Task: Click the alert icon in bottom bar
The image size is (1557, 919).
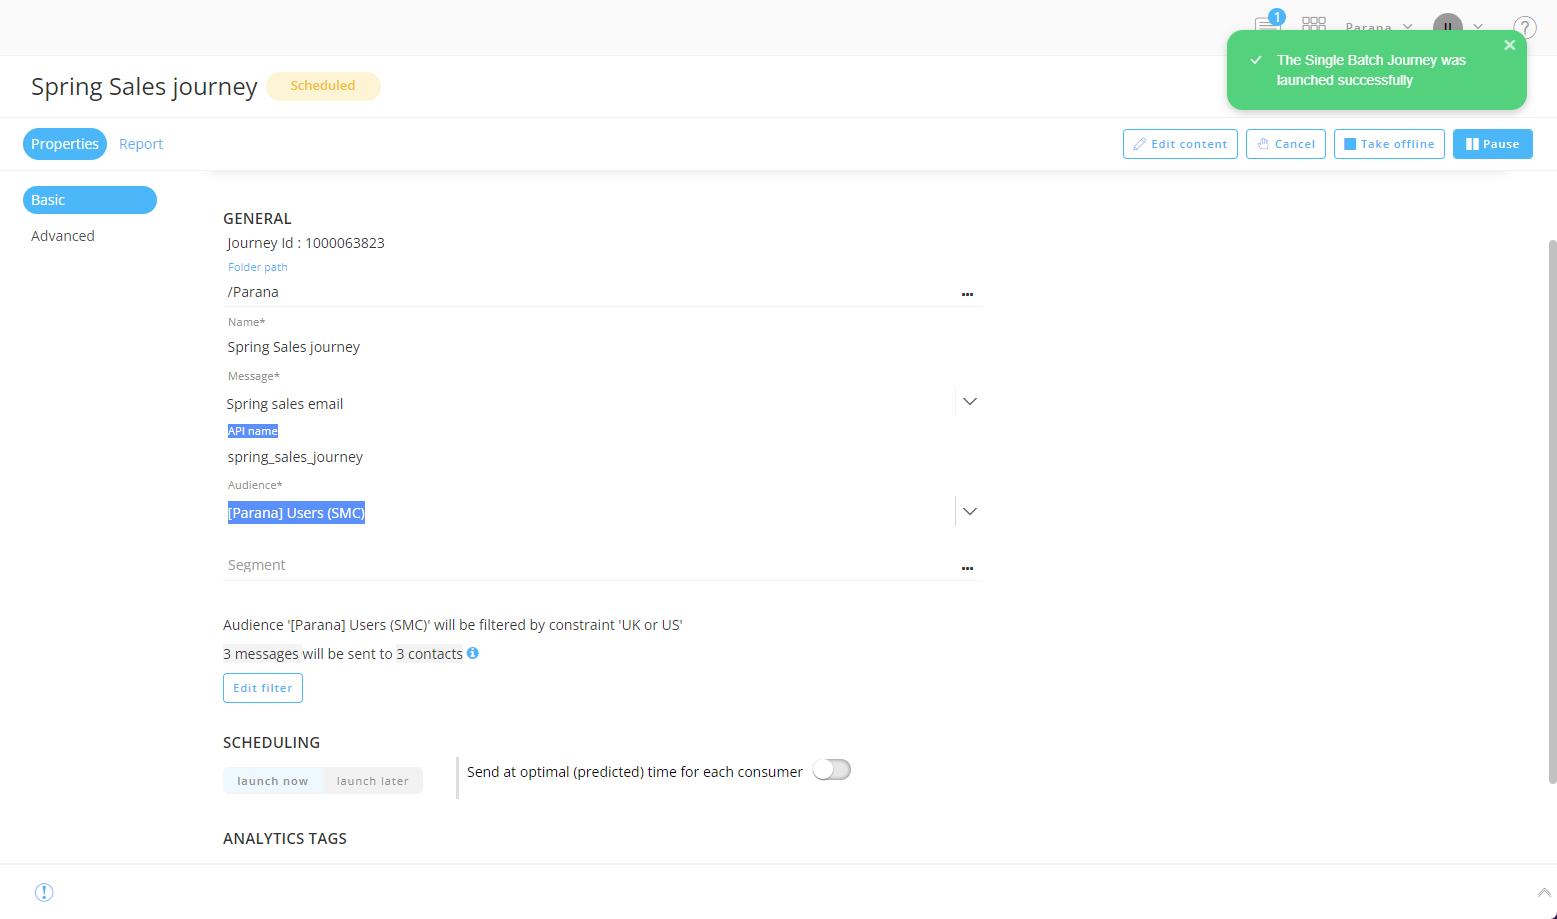Action: click(x=44, y=892)
